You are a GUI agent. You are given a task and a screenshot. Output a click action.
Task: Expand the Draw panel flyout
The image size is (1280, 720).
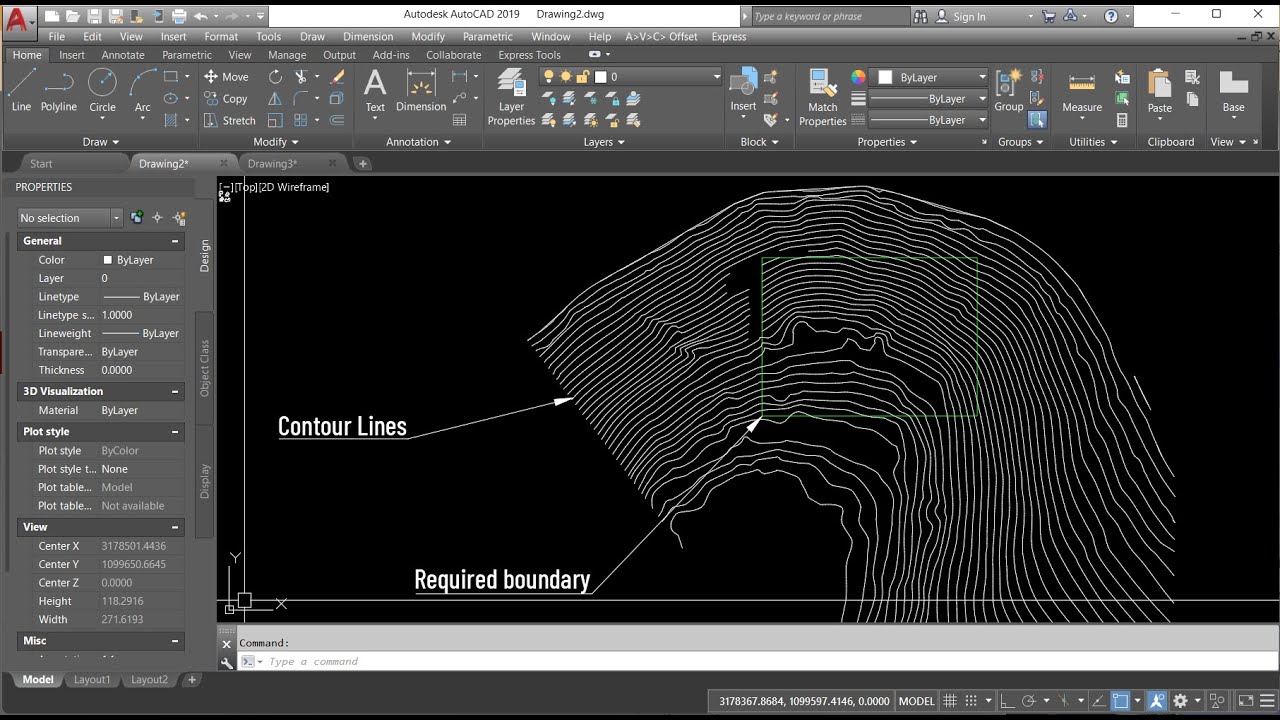[x=101, y=142]
